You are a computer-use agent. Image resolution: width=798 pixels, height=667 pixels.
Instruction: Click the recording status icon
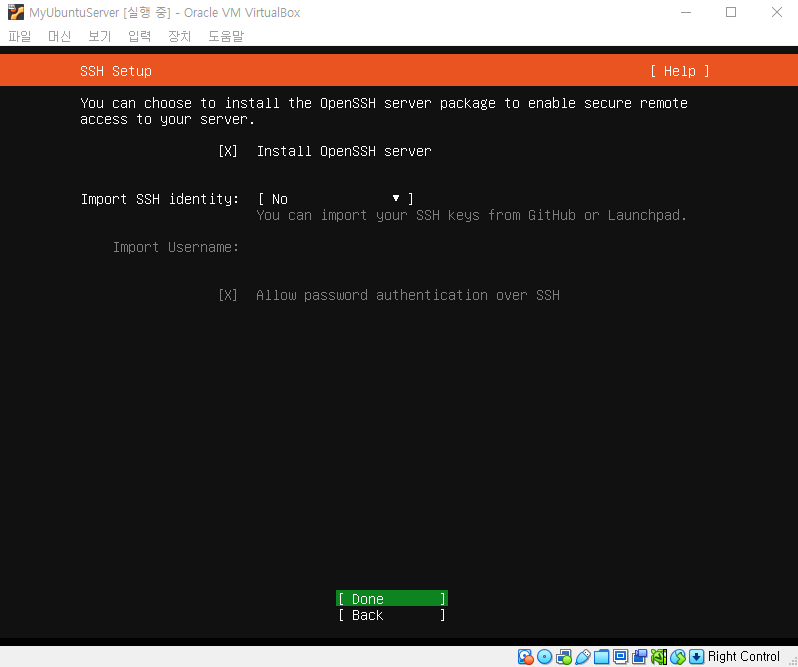coord(640,657)
